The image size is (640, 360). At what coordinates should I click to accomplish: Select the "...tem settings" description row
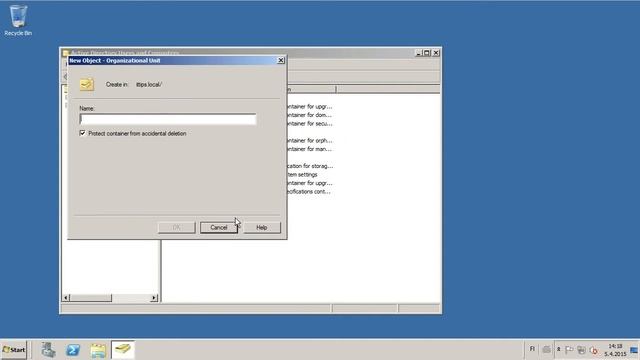pyautogui.click(x=302, y=174)
